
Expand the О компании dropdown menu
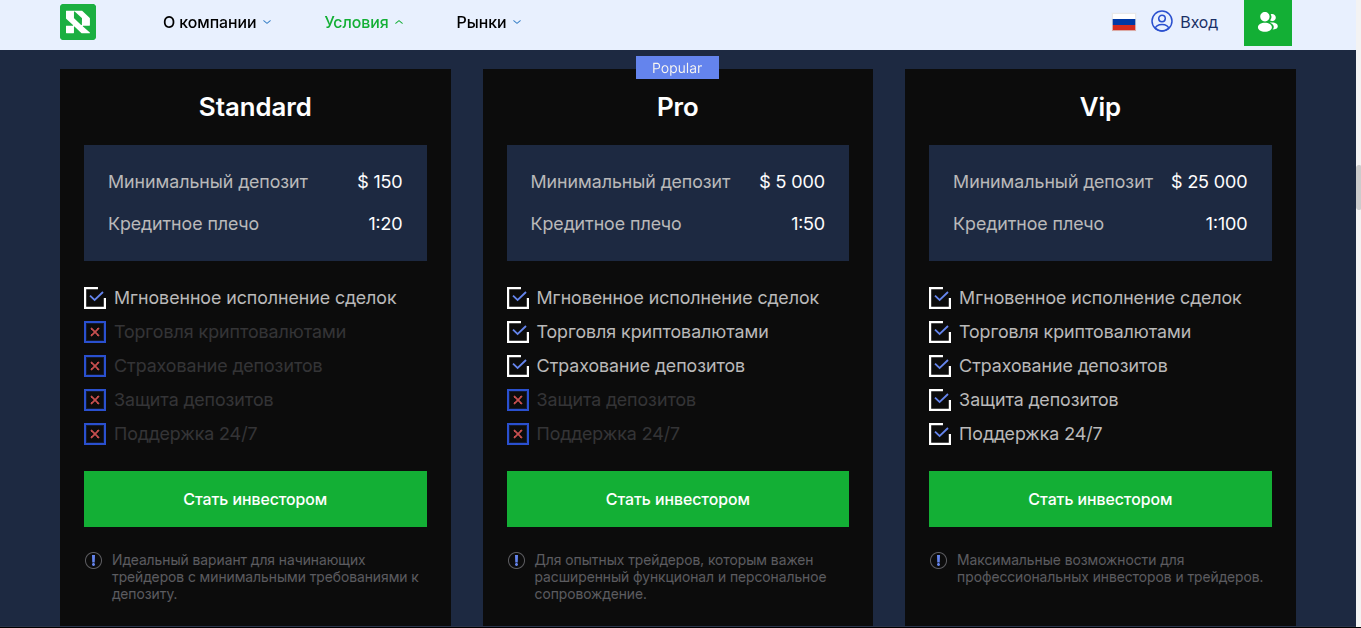coord(217,22)
